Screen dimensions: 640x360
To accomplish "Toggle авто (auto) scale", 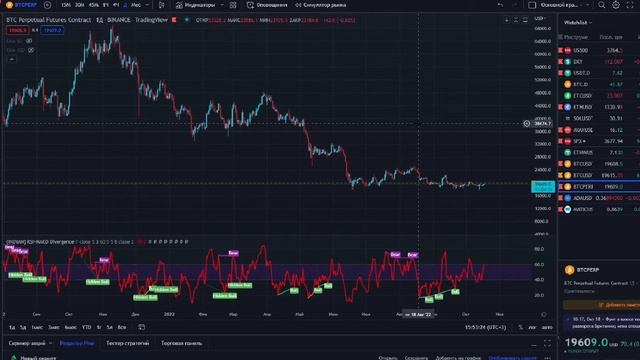I will click(x=547, y=327).
